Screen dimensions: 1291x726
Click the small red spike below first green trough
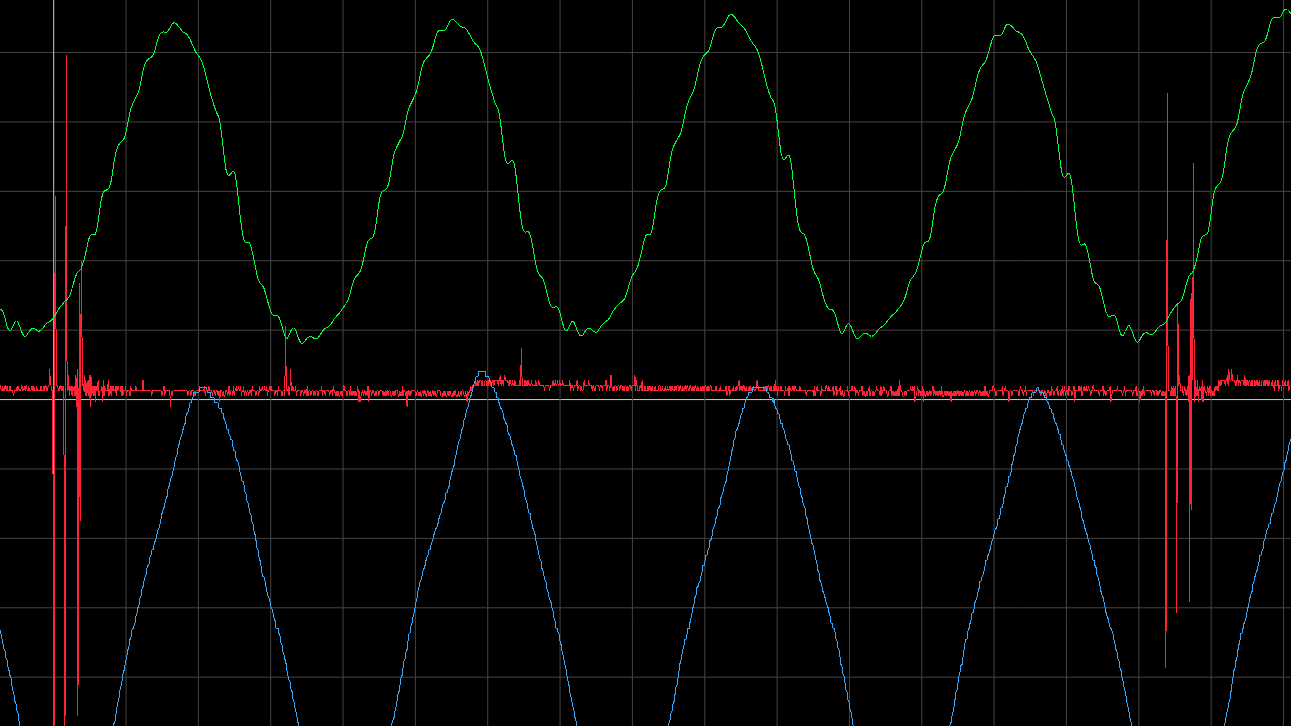coord(287,376)
